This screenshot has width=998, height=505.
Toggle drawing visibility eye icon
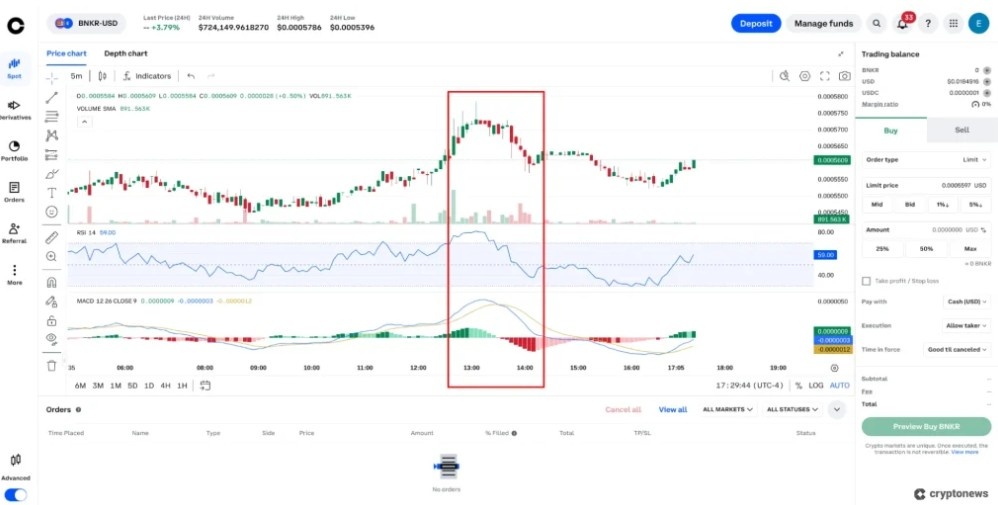click(52, 338)
